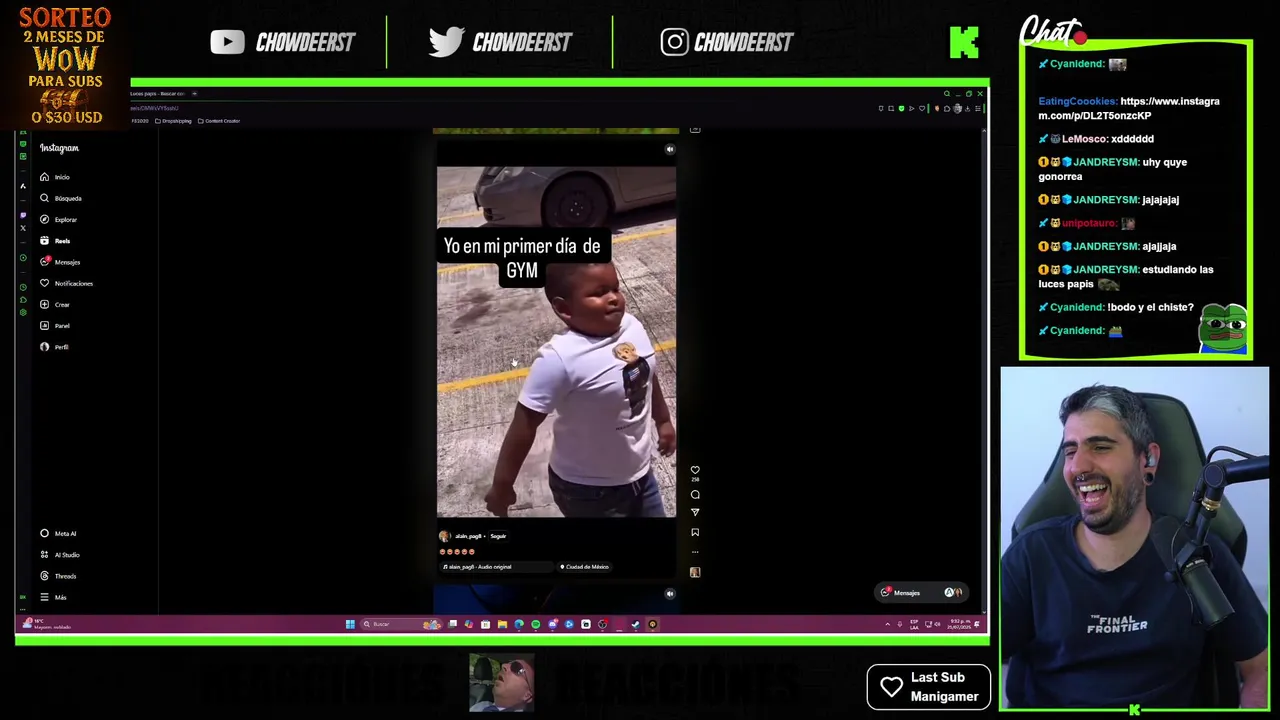Click Crear in the Instagram sidebar
This screenshot has height=720, width=1280.
[55, 304]
